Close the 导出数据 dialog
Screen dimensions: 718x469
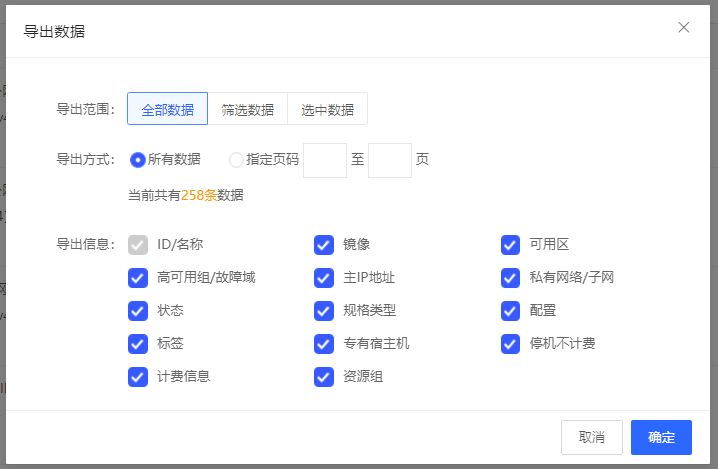684,27
